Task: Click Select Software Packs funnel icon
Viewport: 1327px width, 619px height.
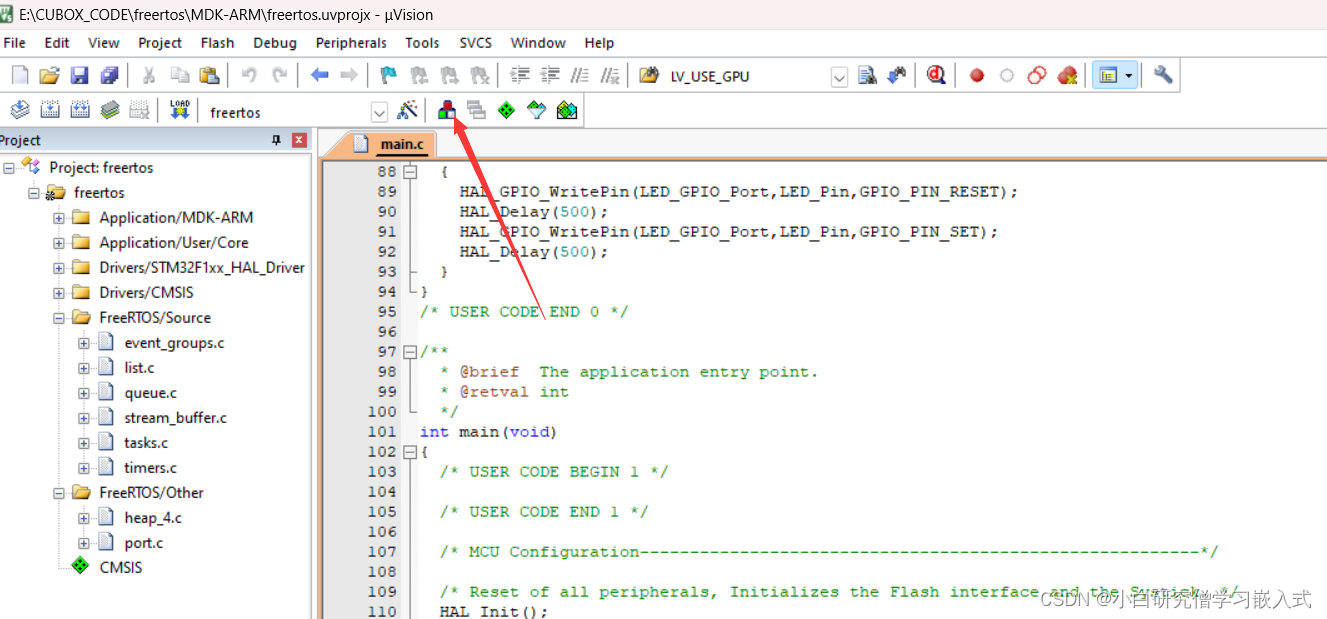Action: click(x=537, y=110)
